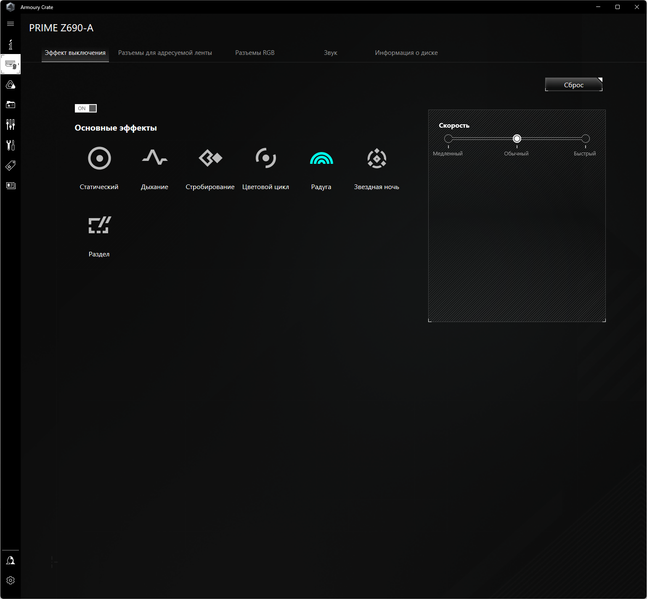Switch to Эффект выключения tab
Viewport: 647px width, 599px height.
click(x=75, y=53)
